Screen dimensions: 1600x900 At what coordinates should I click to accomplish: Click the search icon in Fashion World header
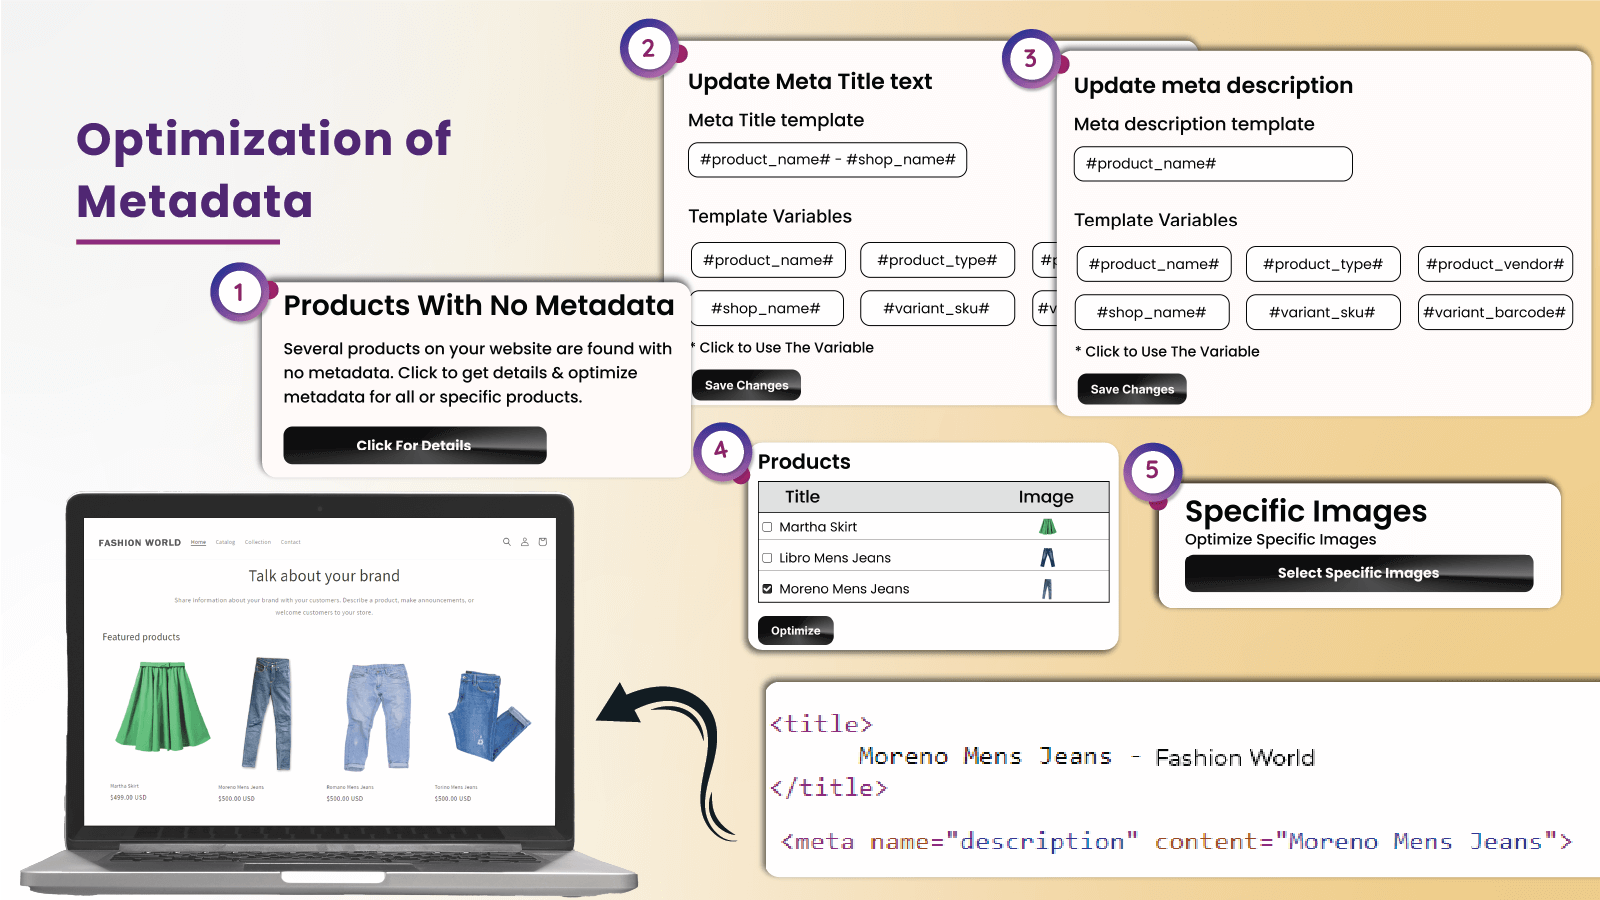[x=506, y=542]
